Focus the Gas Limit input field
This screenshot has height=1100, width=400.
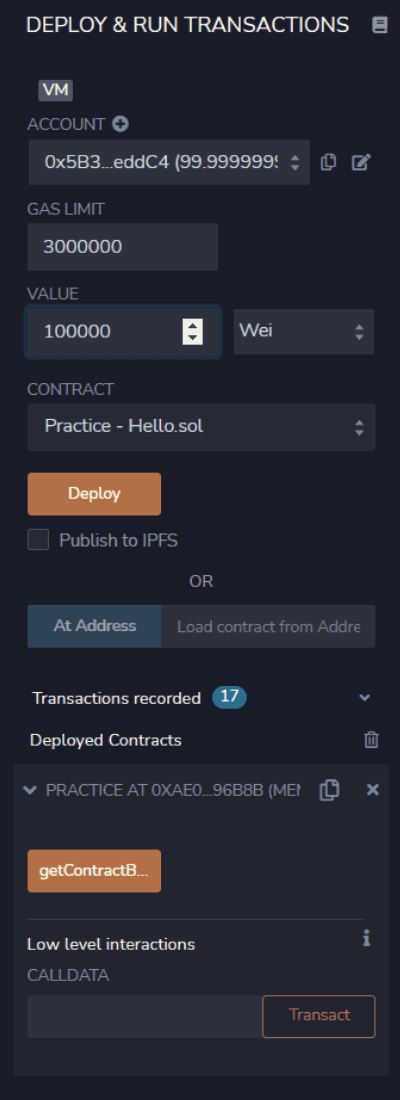point(123,247)
